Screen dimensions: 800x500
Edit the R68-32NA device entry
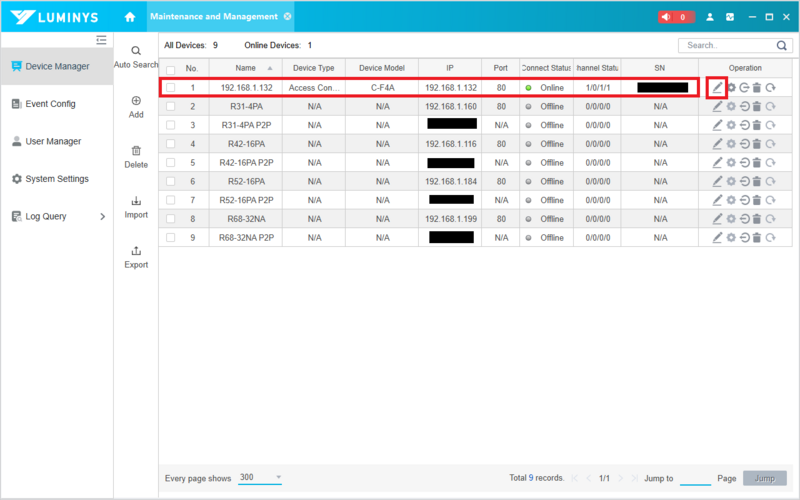717,219
